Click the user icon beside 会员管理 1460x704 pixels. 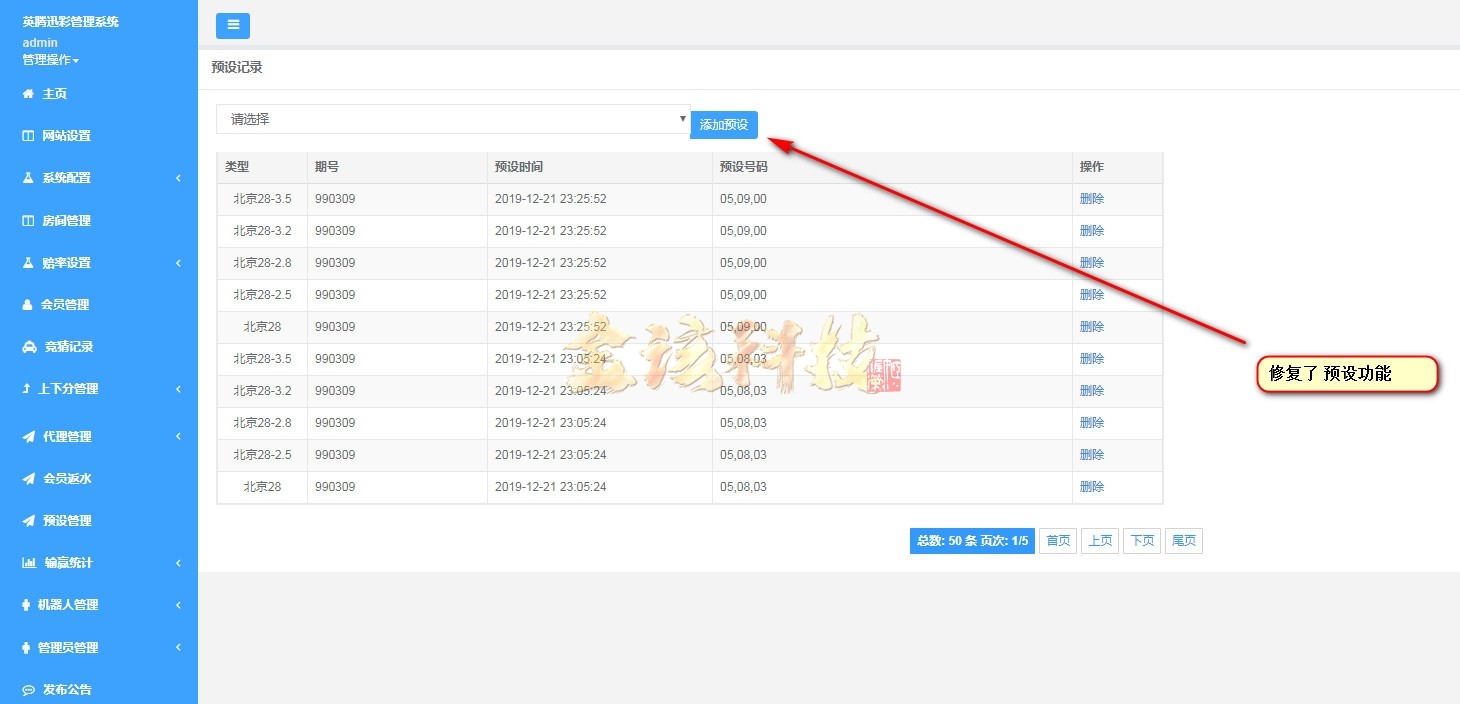28,305
